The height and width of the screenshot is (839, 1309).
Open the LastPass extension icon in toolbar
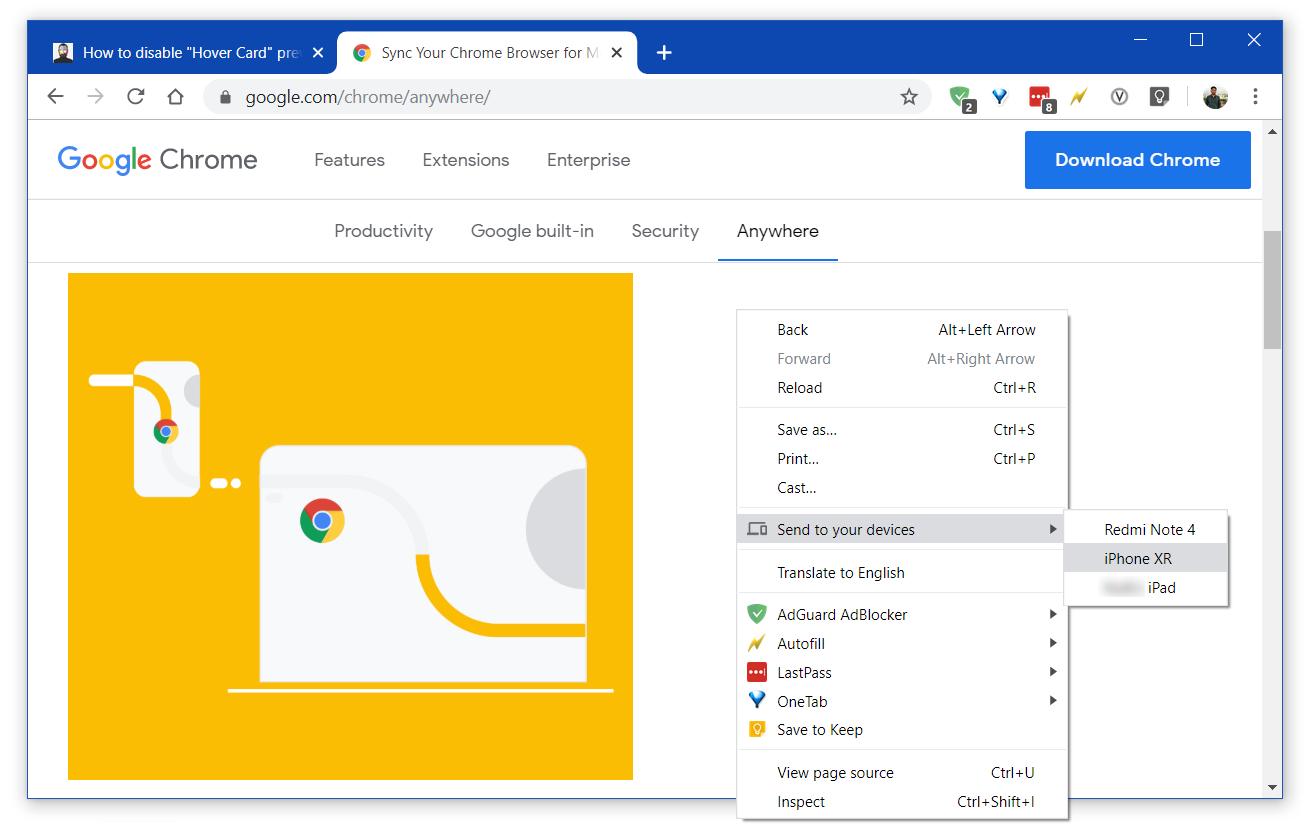click(1041, 97)
